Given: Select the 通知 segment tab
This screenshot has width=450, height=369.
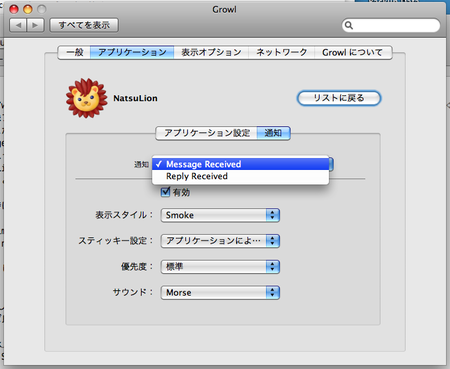Looking at the screenshot, I should [x=273, y=133].
